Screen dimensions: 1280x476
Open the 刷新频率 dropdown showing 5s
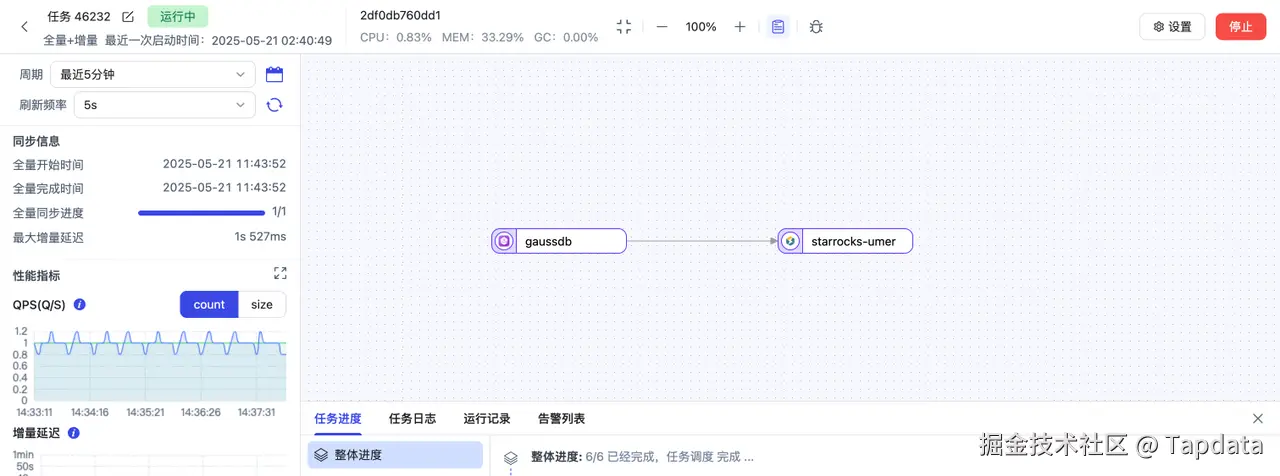(x=165, y=104)
